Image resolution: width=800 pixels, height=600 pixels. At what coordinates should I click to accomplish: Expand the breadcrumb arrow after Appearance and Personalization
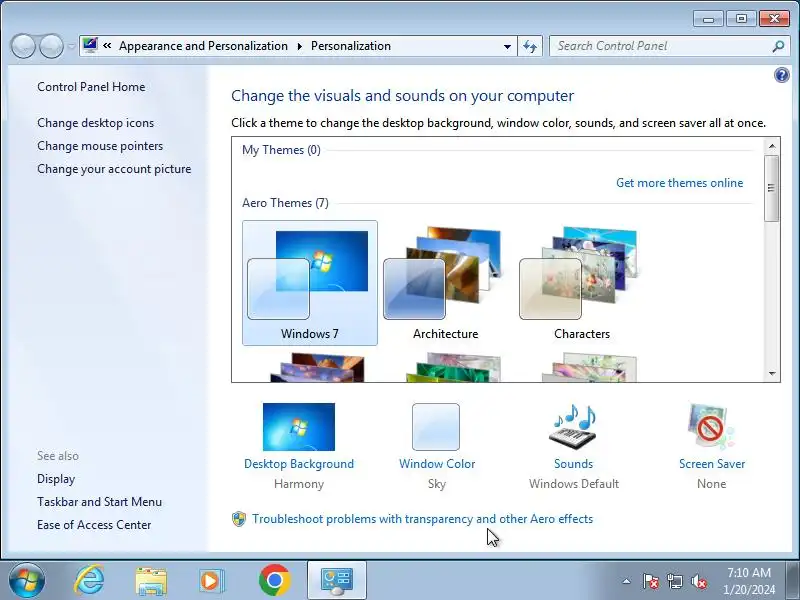click(x=299, y=46)
